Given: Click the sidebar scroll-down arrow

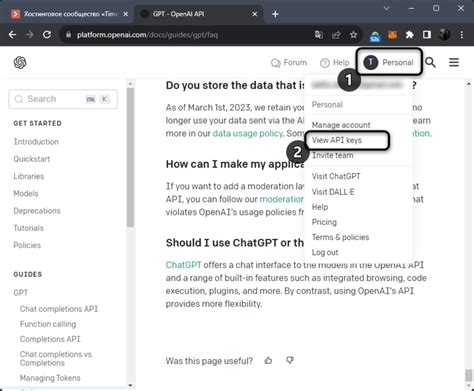Looking at the screenshot, I should 130,385.
